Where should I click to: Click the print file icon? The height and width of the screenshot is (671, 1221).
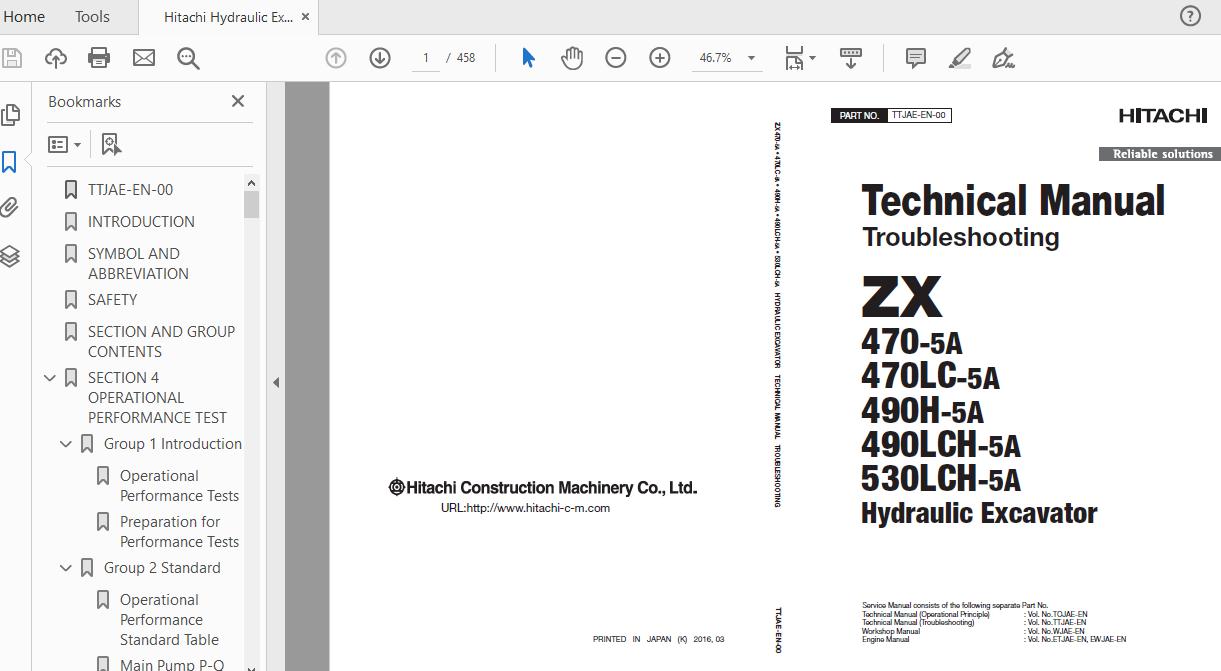pyautogui.click(x=99, y=58)
